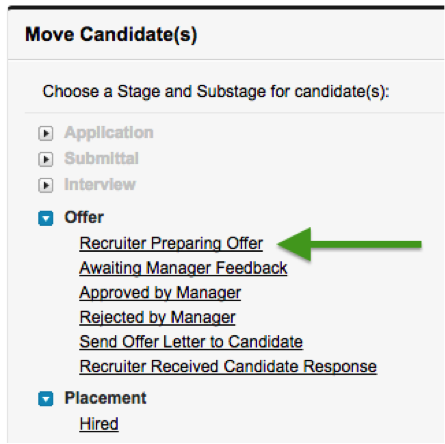Viewport: 445px width, 444px height.
Task: Select the Submittal stage label
Action: click(101, 159)
